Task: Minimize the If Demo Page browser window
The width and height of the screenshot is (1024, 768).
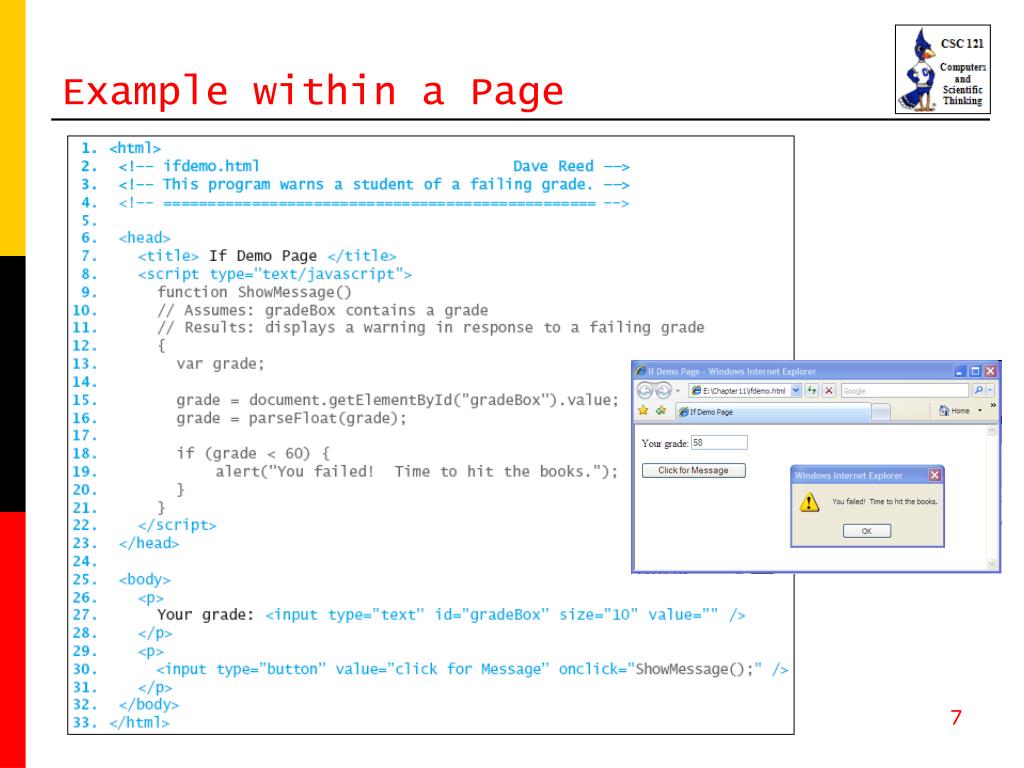Action: (959, 371)
